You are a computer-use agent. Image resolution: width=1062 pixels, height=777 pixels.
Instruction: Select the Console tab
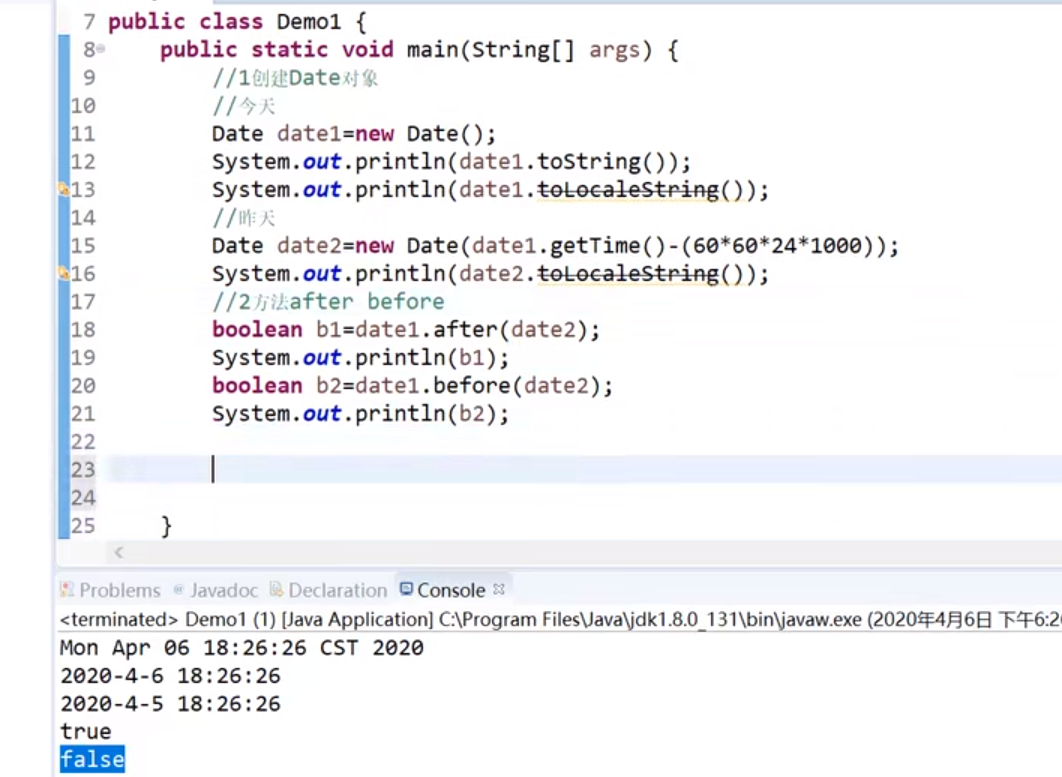pos(451,590)
